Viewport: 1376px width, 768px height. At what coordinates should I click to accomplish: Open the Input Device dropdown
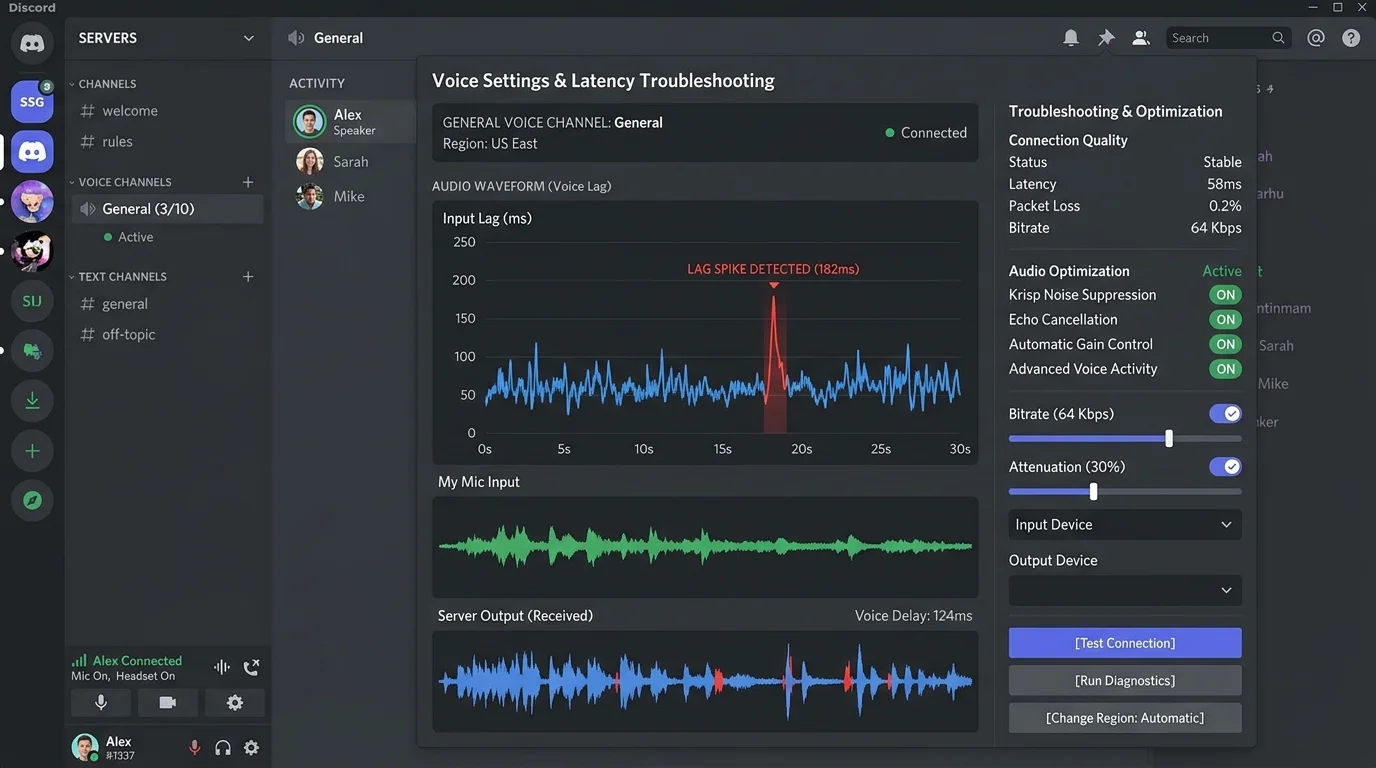[1125, 525]
